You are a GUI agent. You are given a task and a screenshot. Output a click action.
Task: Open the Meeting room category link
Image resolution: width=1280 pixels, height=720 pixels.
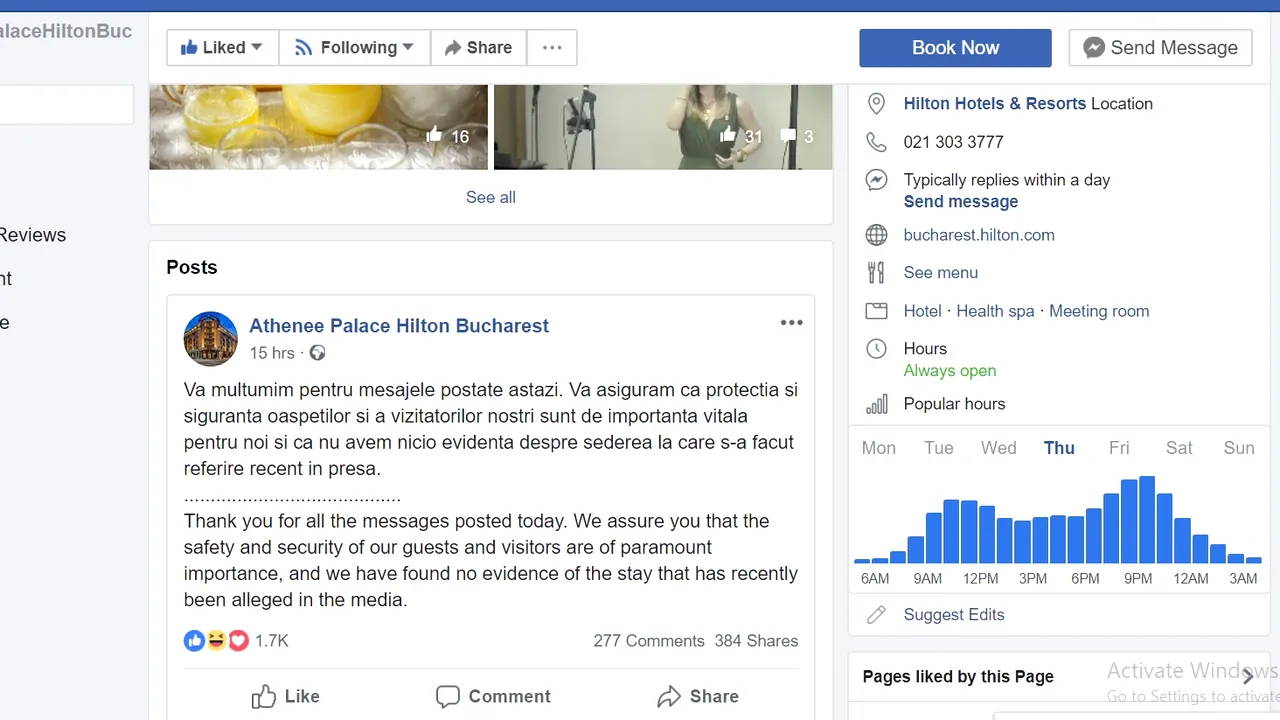pos(1099,311)
